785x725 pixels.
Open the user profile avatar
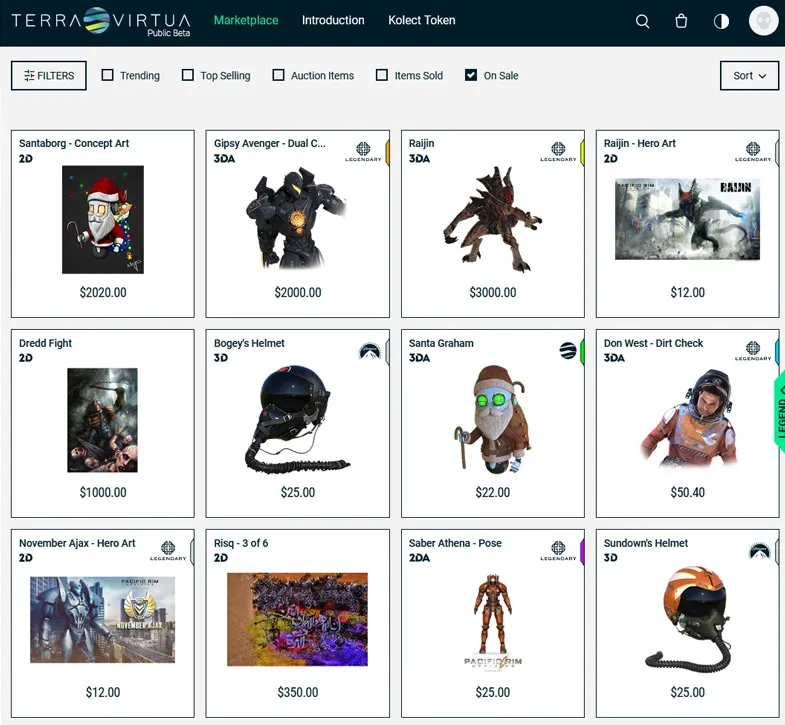click(x=763, y=21)
